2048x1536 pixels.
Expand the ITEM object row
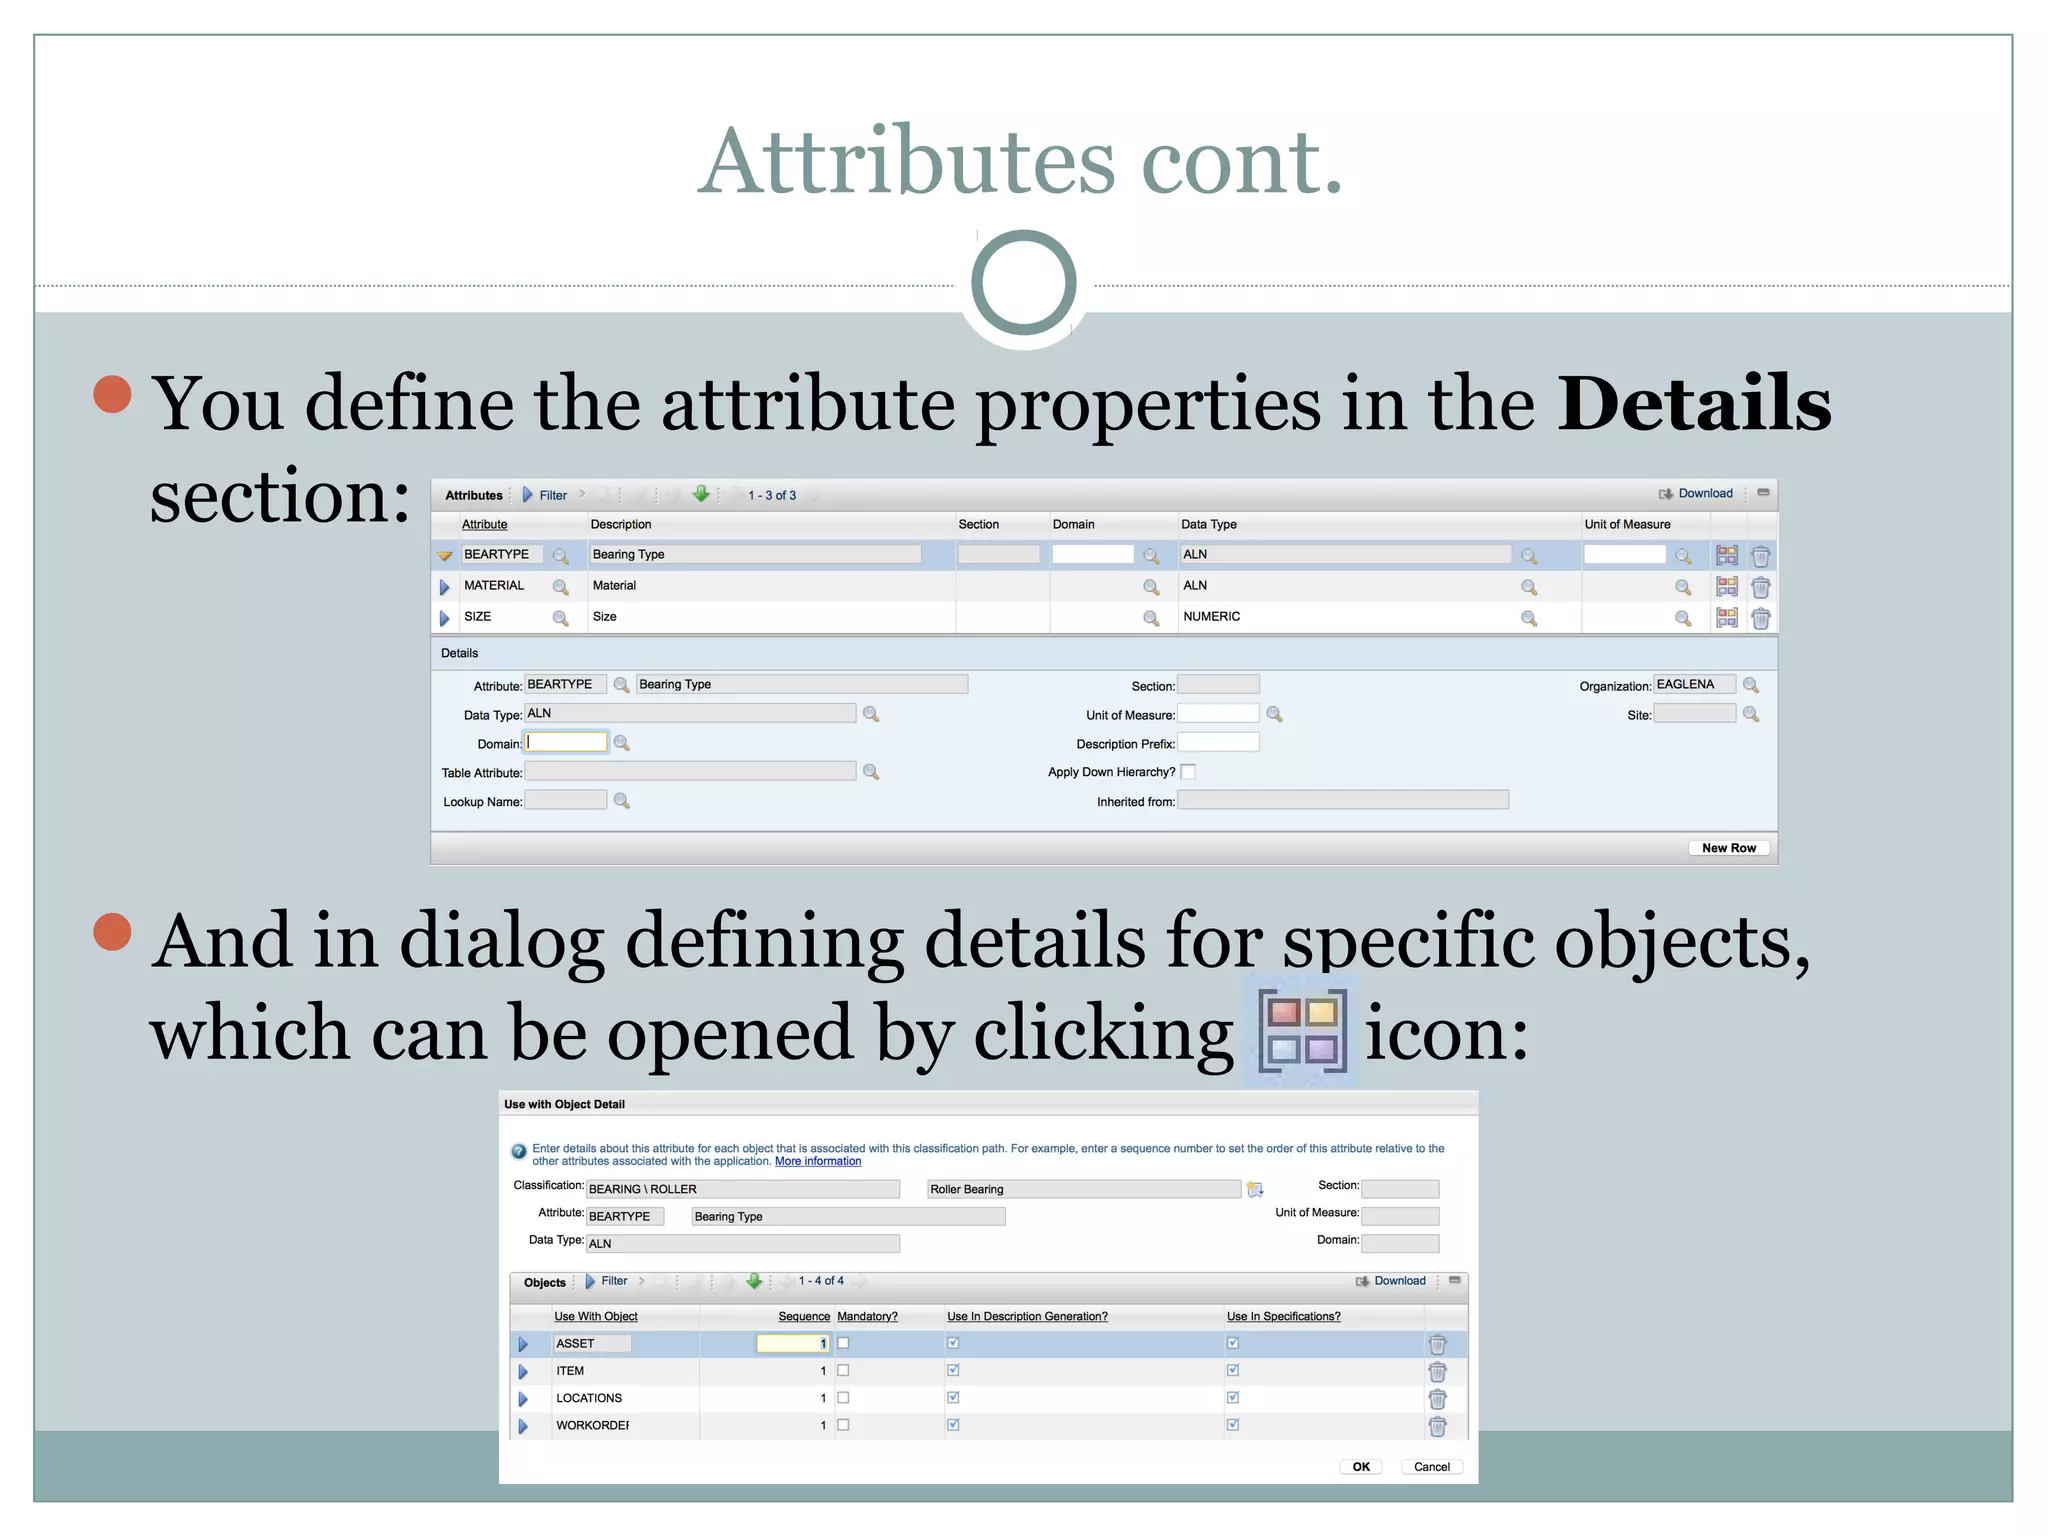click(522, 1371)
